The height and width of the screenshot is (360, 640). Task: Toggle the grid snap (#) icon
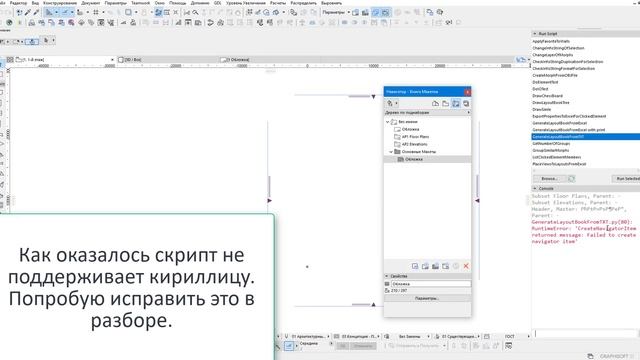(96, 13)
